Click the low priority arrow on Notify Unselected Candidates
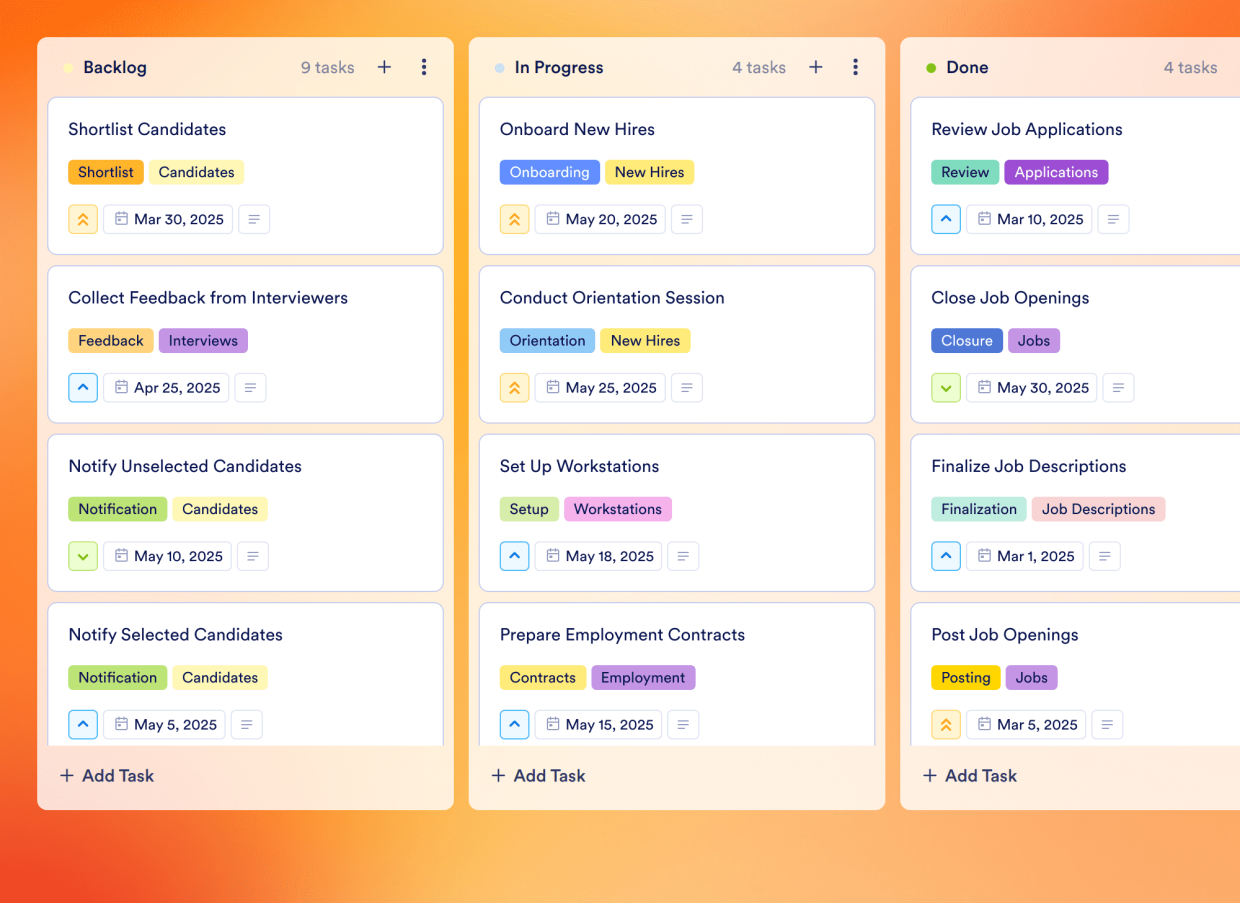 83,556
